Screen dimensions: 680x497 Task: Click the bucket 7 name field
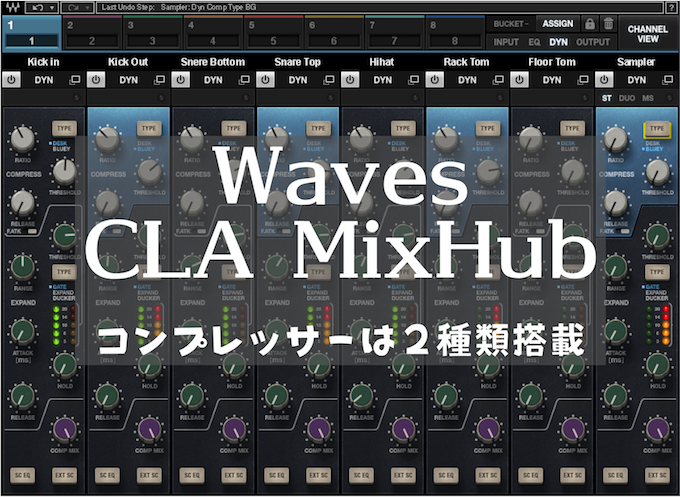[x=394, y=41]
